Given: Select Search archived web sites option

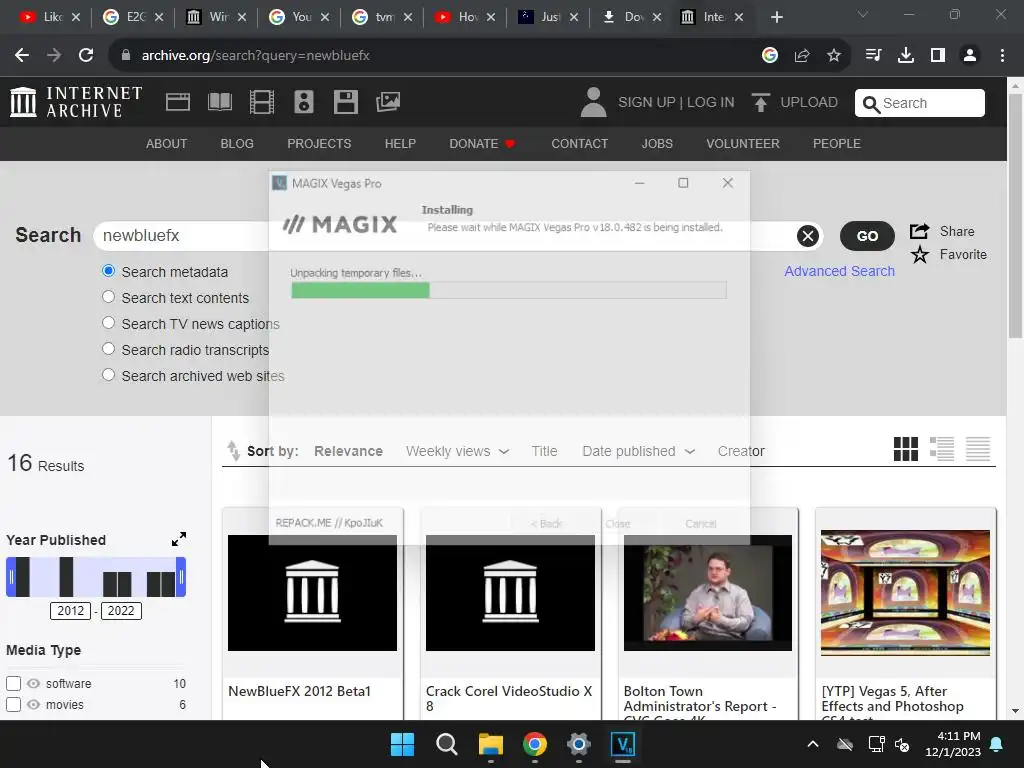Looking at the screenshot, I should coord(108,376).
